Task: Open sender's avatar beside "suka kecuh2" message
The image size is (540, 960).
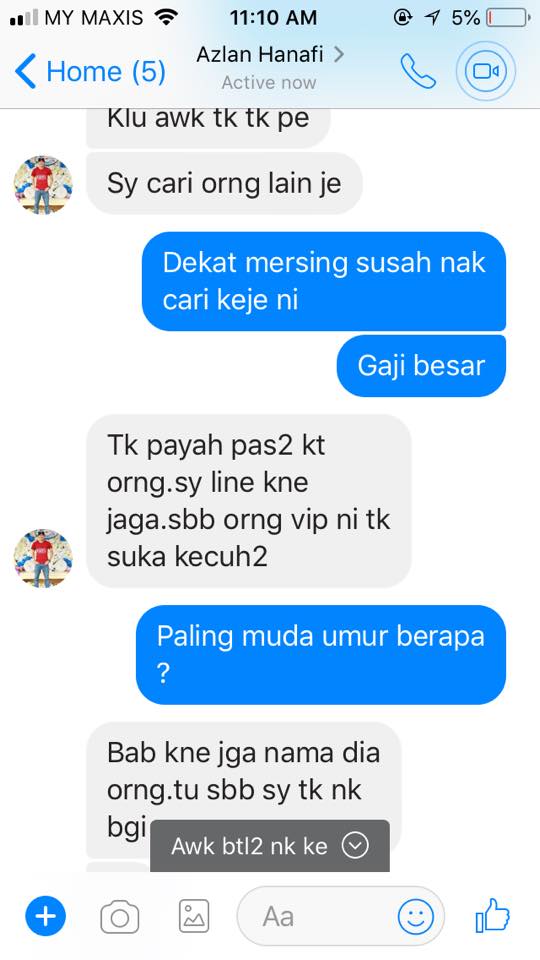Action: click(x=43, y=558)
